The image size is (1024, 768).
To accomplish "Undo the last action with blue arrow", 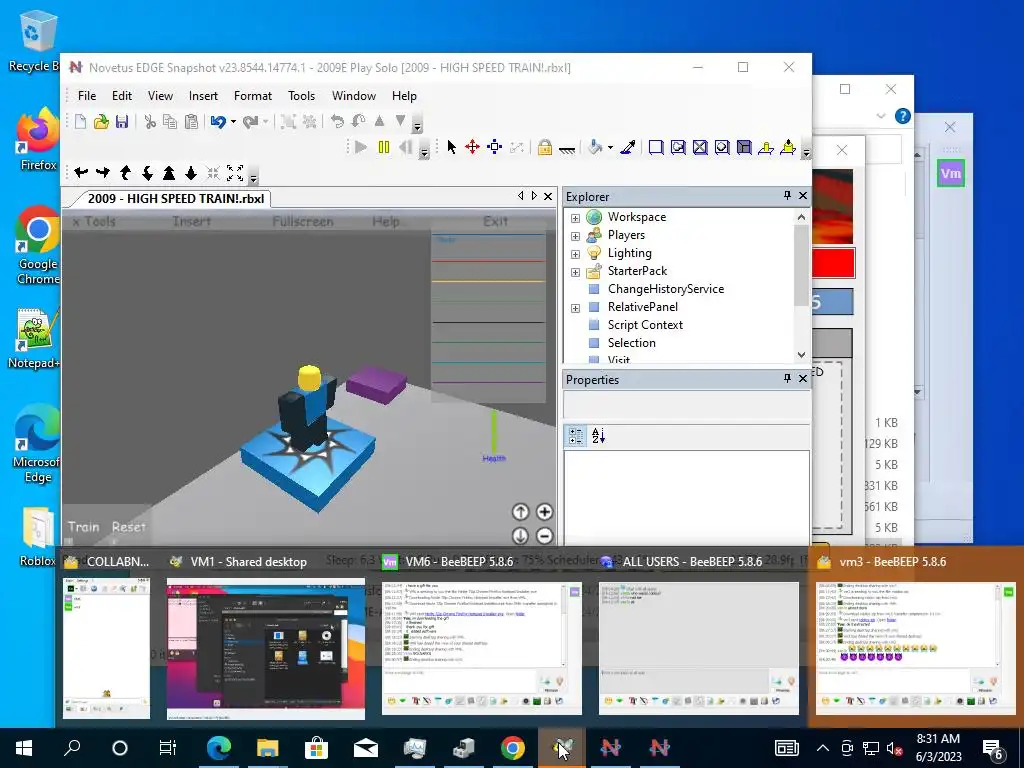I will coord(218,121).
